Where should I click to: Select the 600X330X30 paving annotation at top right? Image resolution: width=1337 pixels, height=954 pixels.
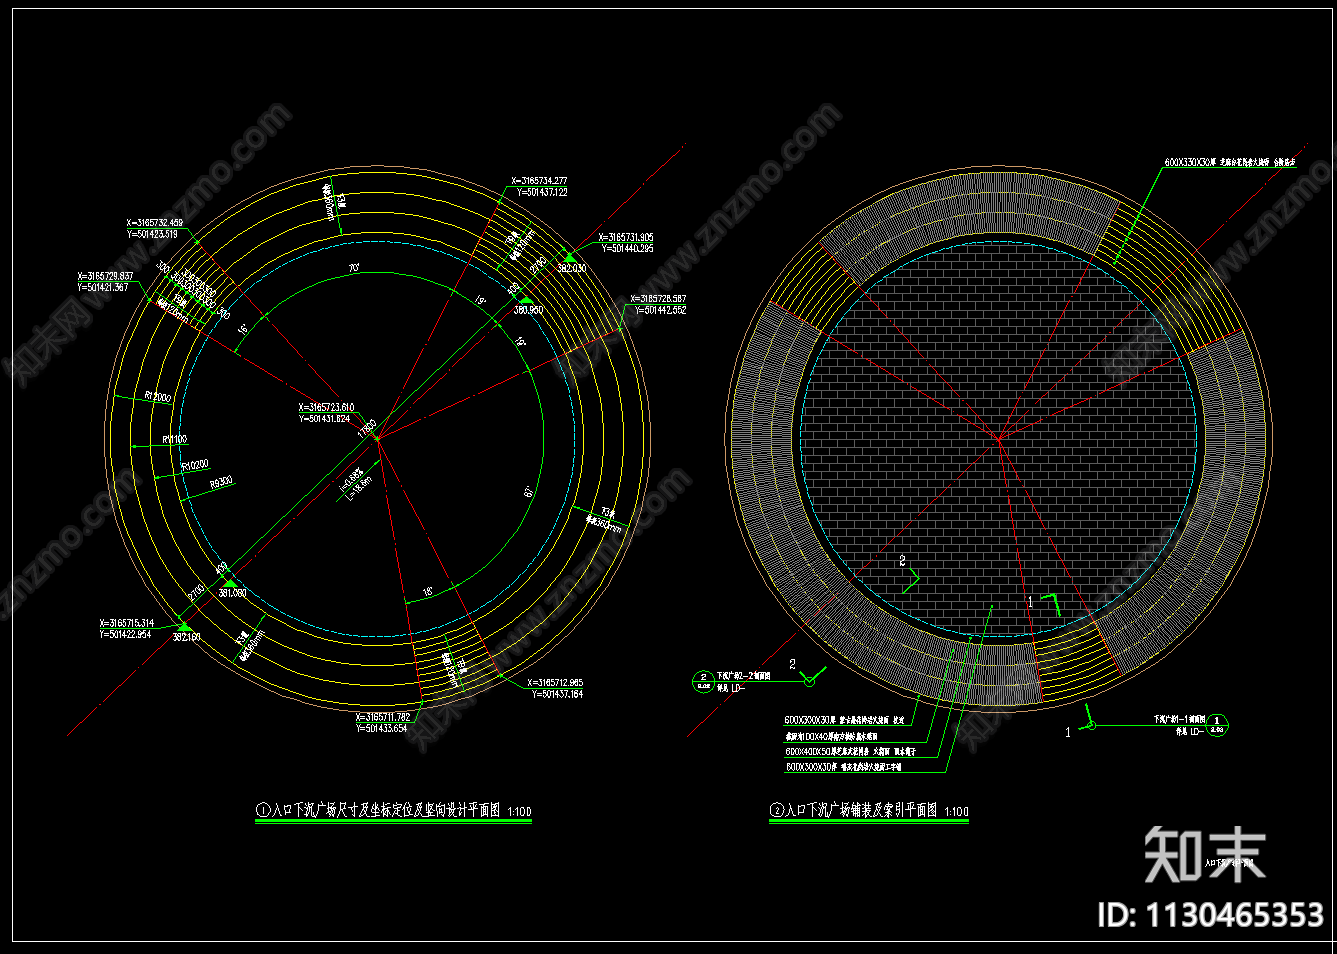pyautogui.click(x=1230, y=162)
